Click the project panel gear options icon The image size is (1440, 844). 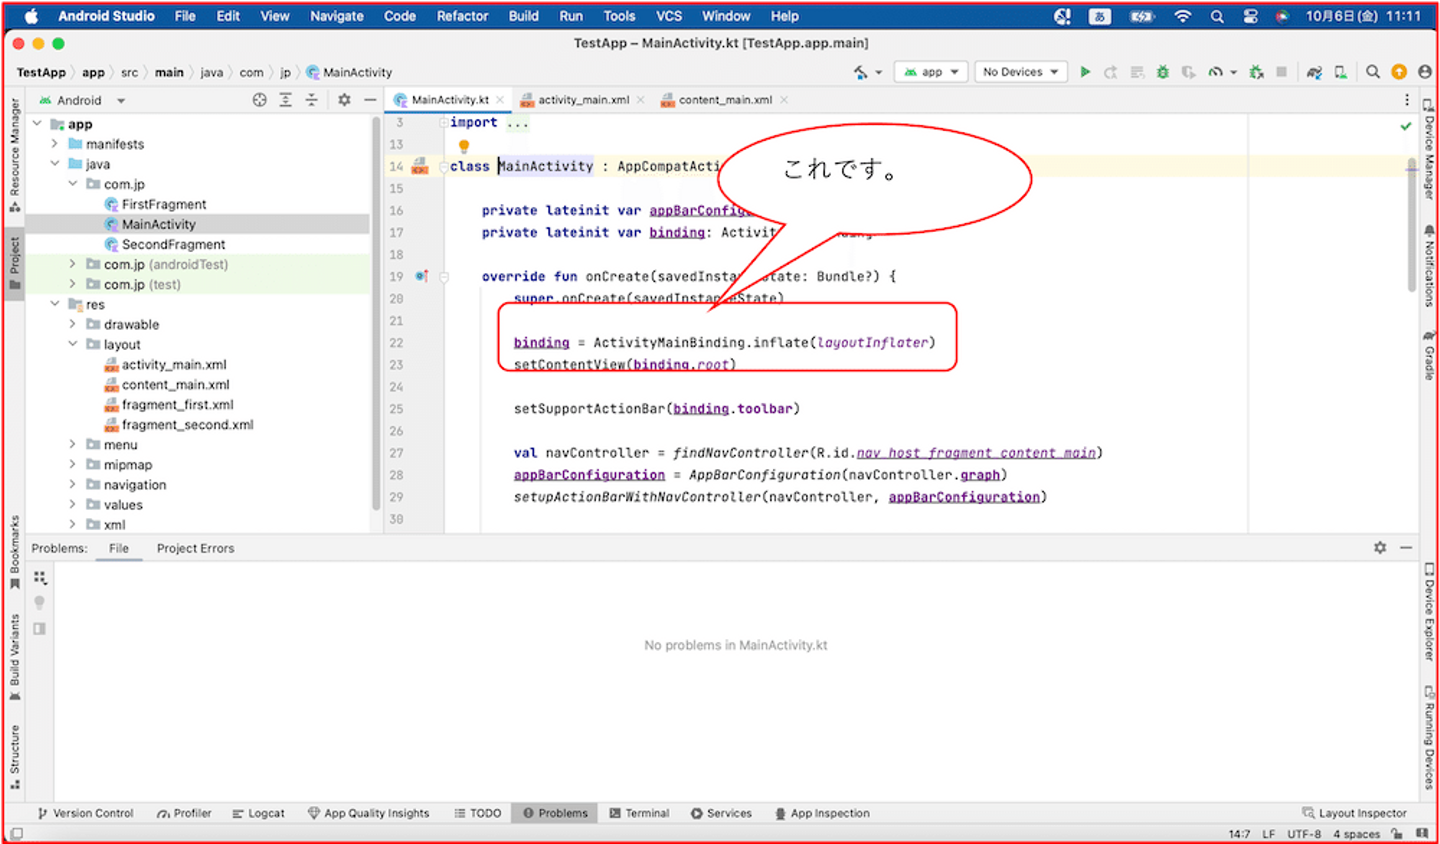click(x=344, y=100)
